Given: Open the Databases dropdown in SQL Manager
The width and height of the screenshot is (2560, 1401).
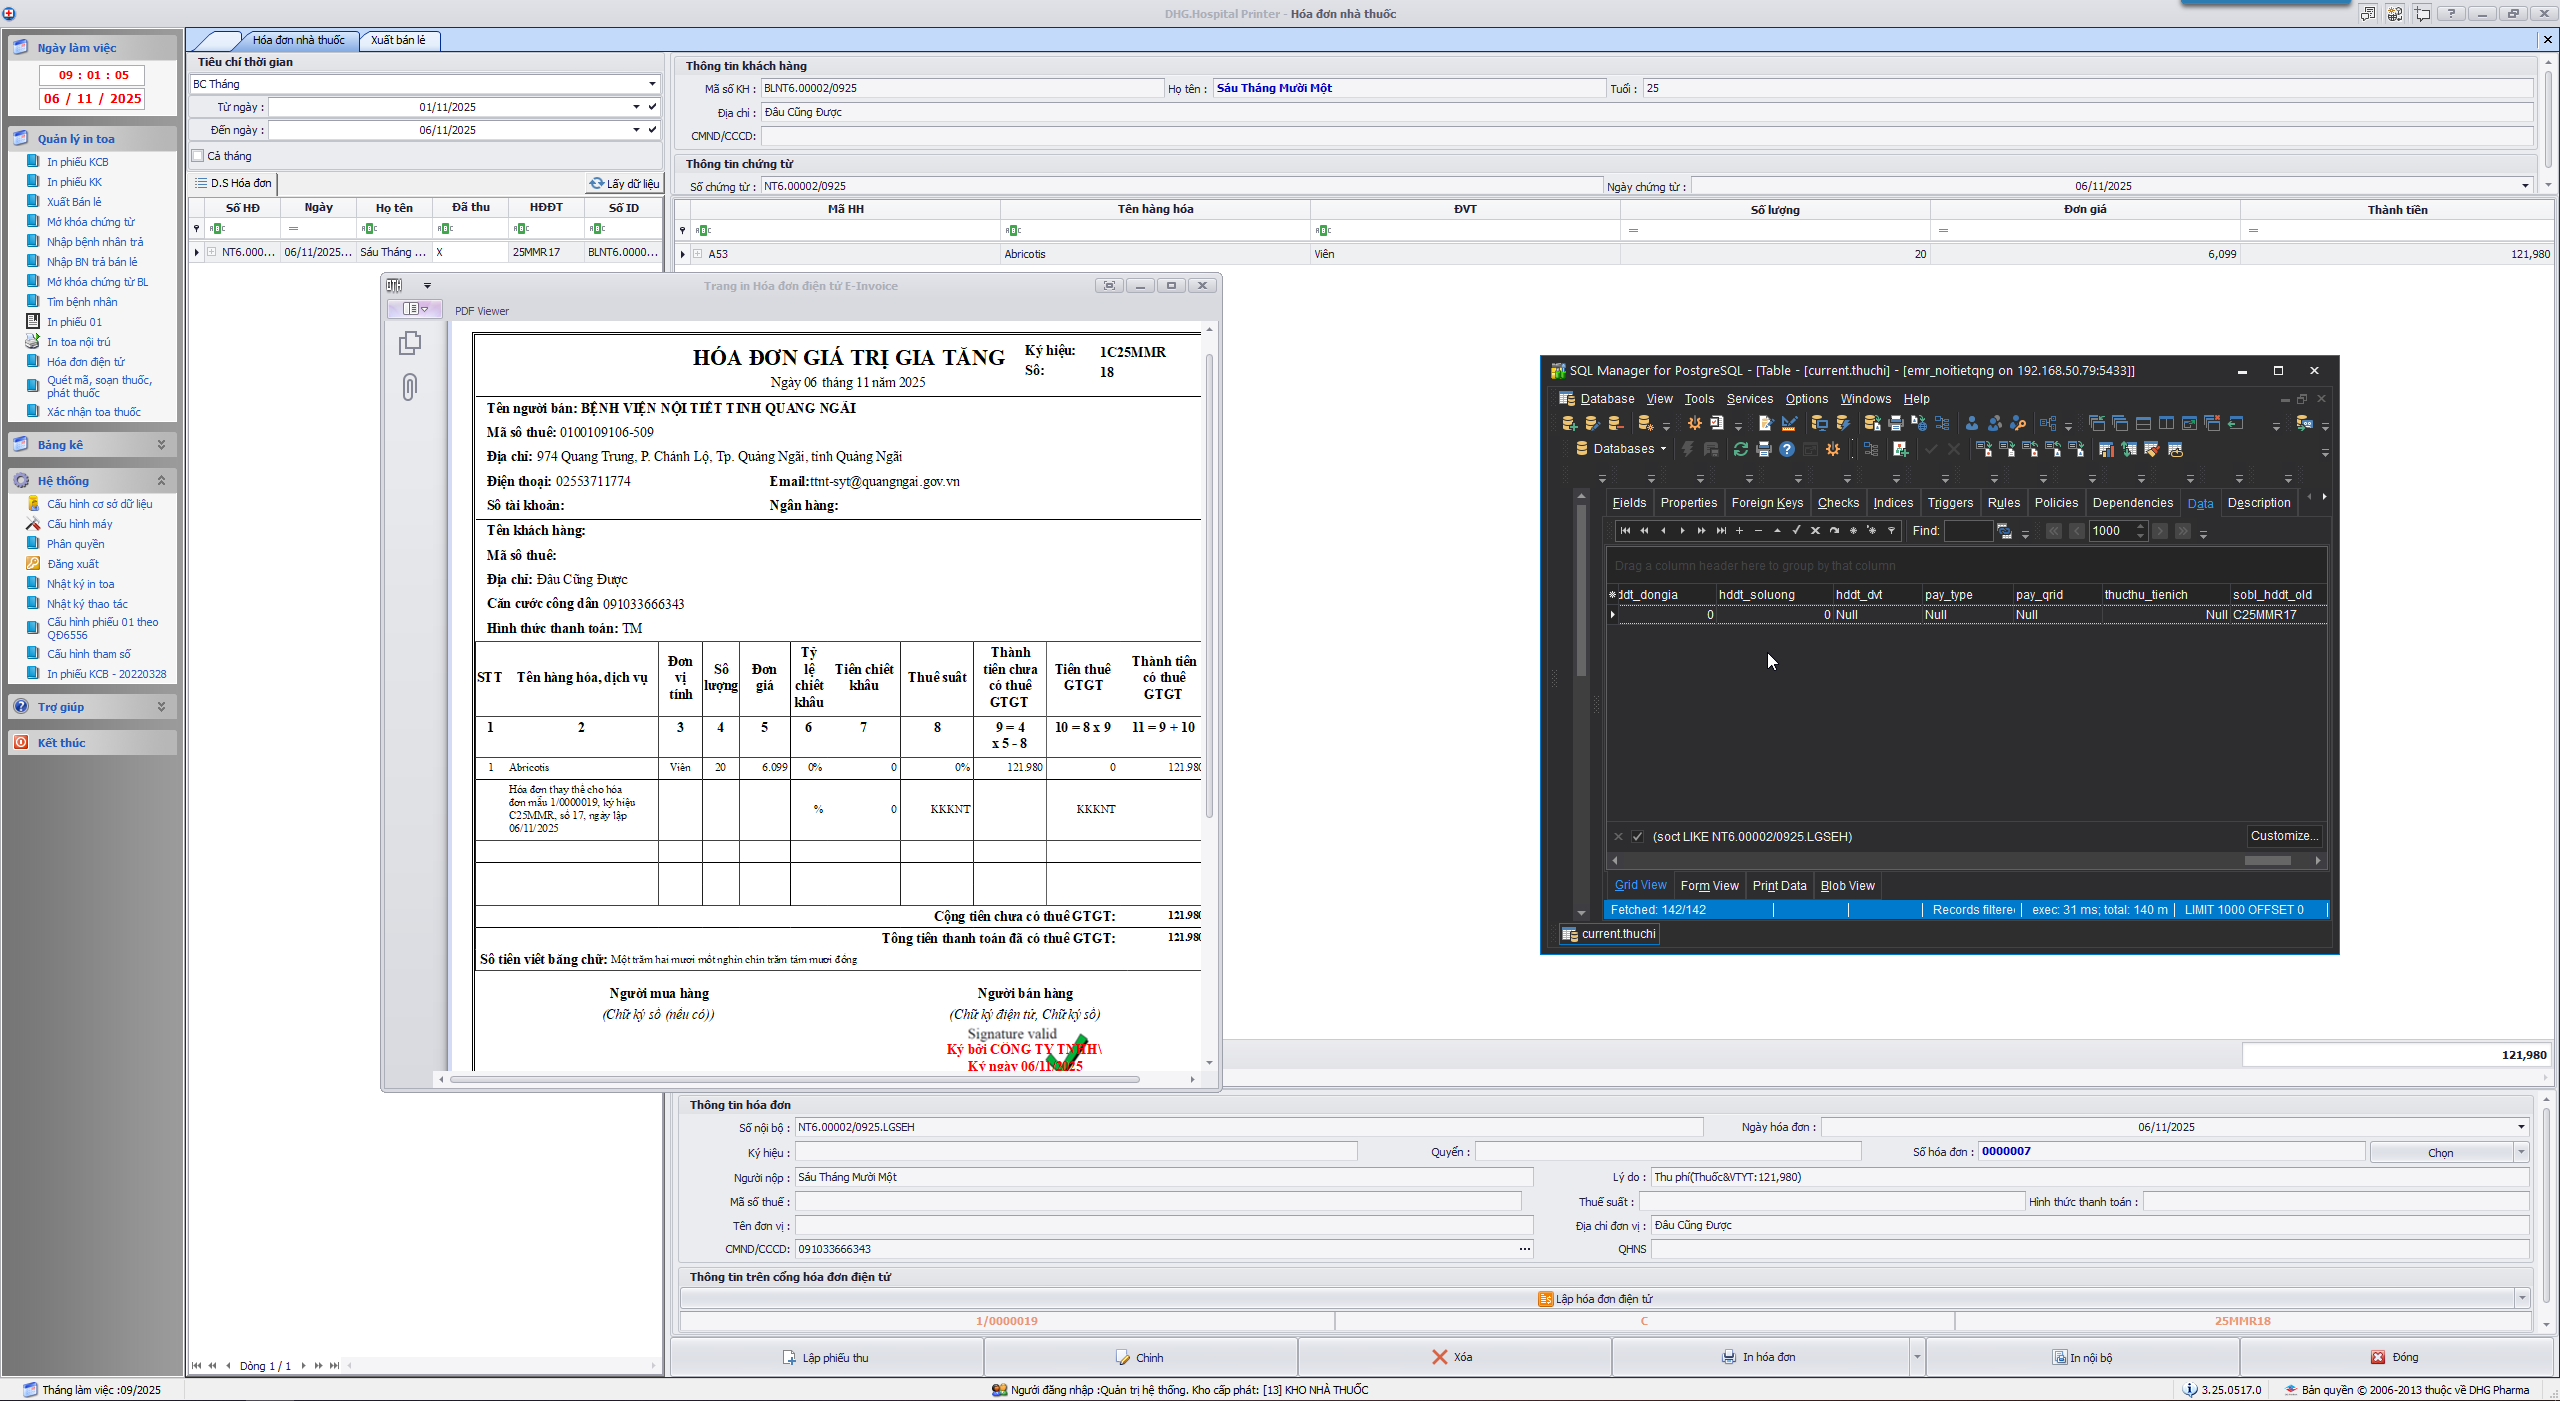Looking at the screenshot, I should 1663,449.
